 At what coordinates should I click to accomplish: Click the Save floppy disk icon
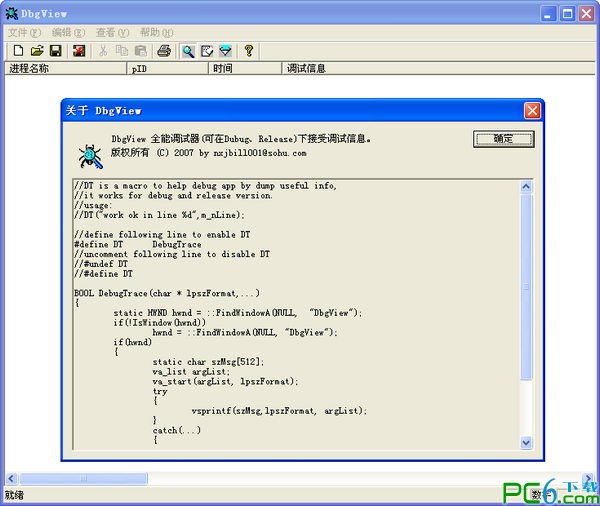click(56, 51)
